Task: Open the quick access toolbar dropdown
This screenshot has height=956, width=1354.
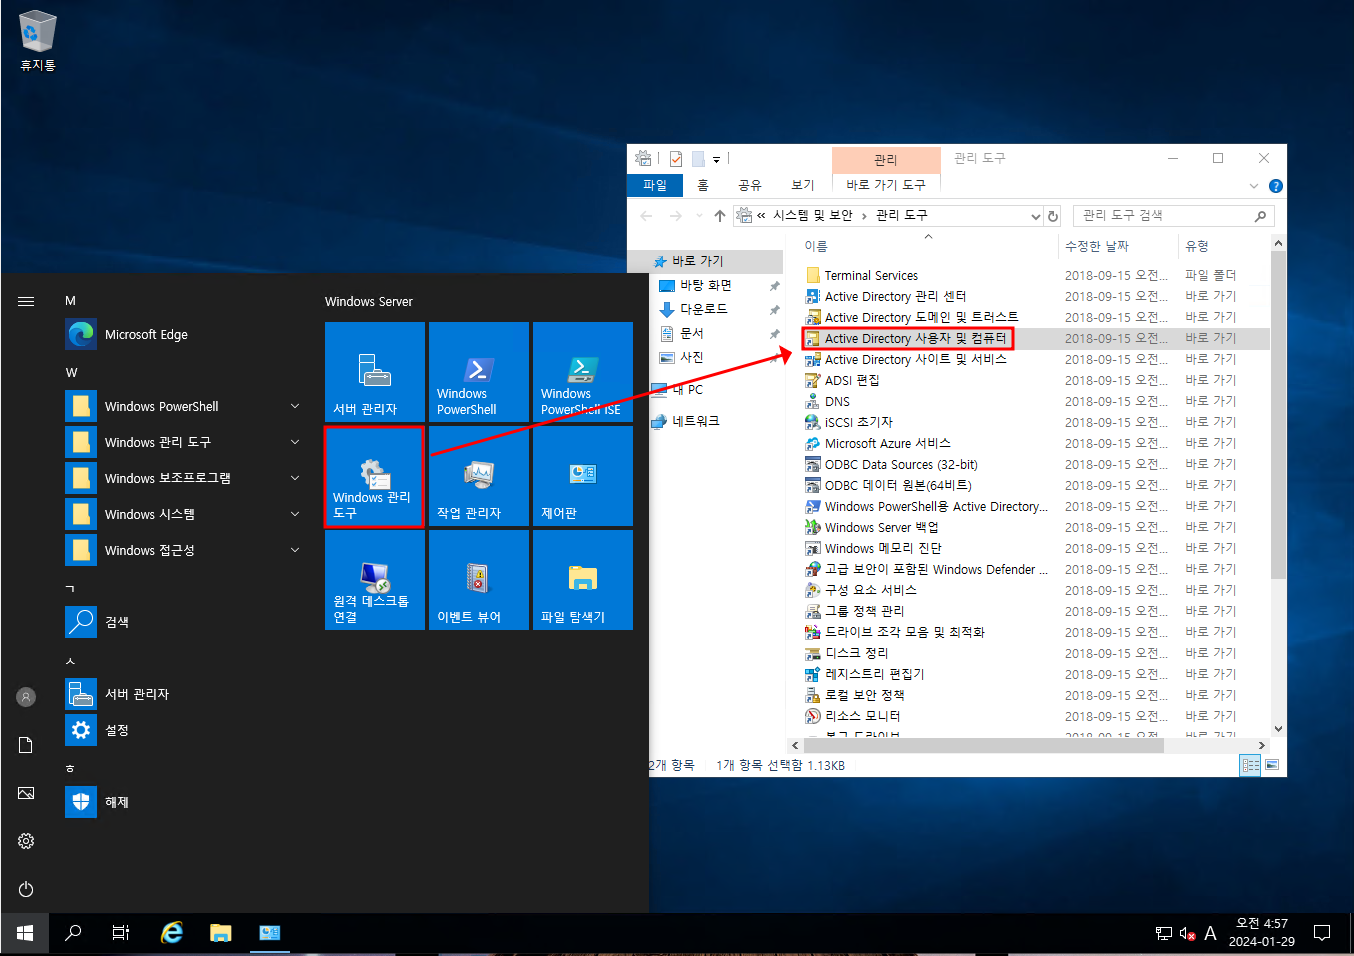Action: click(717, 159)
